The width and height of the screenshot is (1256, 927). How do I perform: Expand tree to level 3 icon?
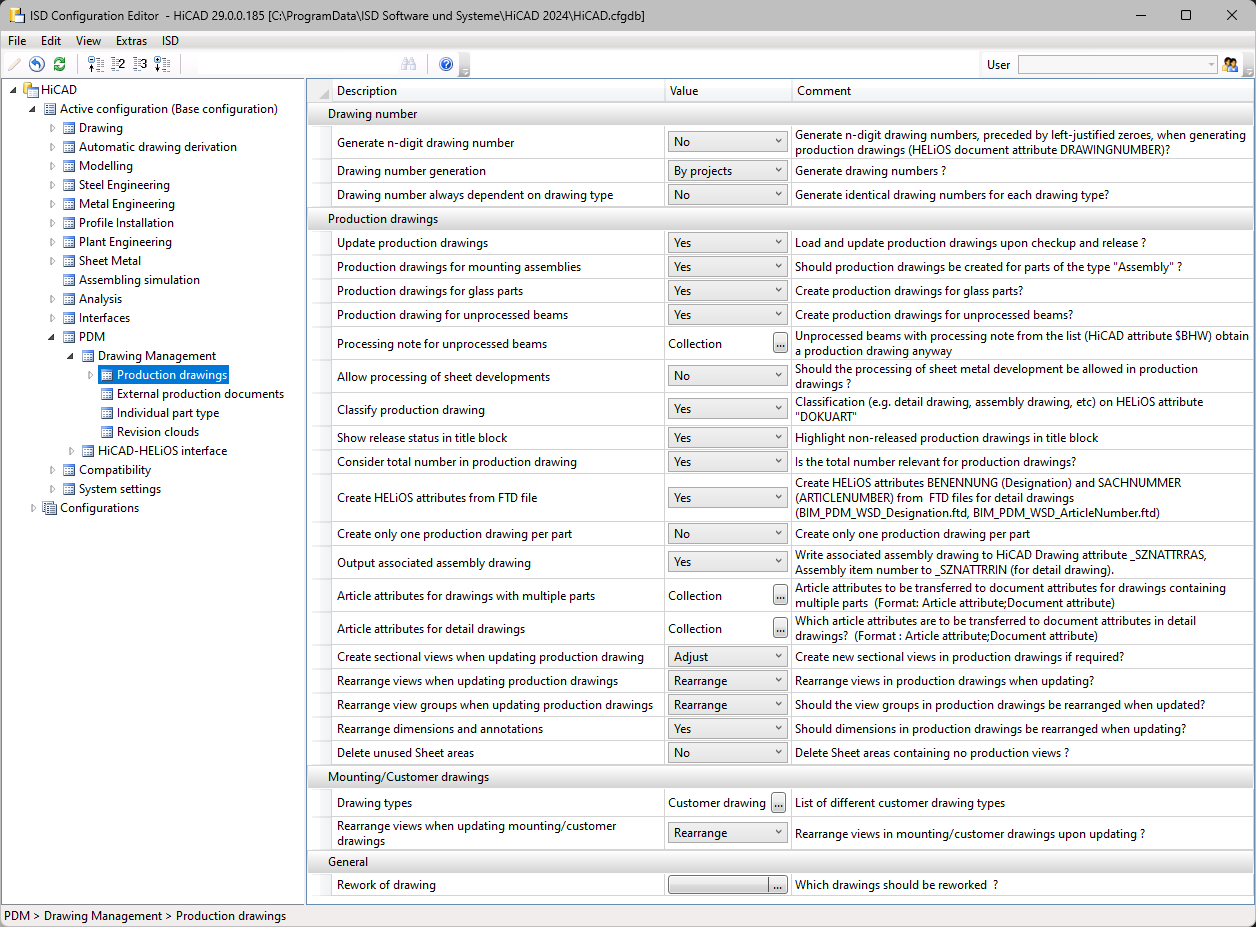pos(140,64)
